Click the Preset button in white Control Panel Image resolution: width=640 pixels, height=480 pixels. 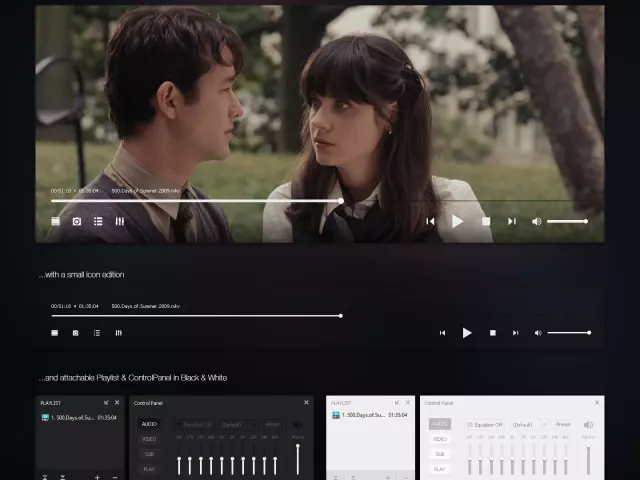tap(562, 425)
